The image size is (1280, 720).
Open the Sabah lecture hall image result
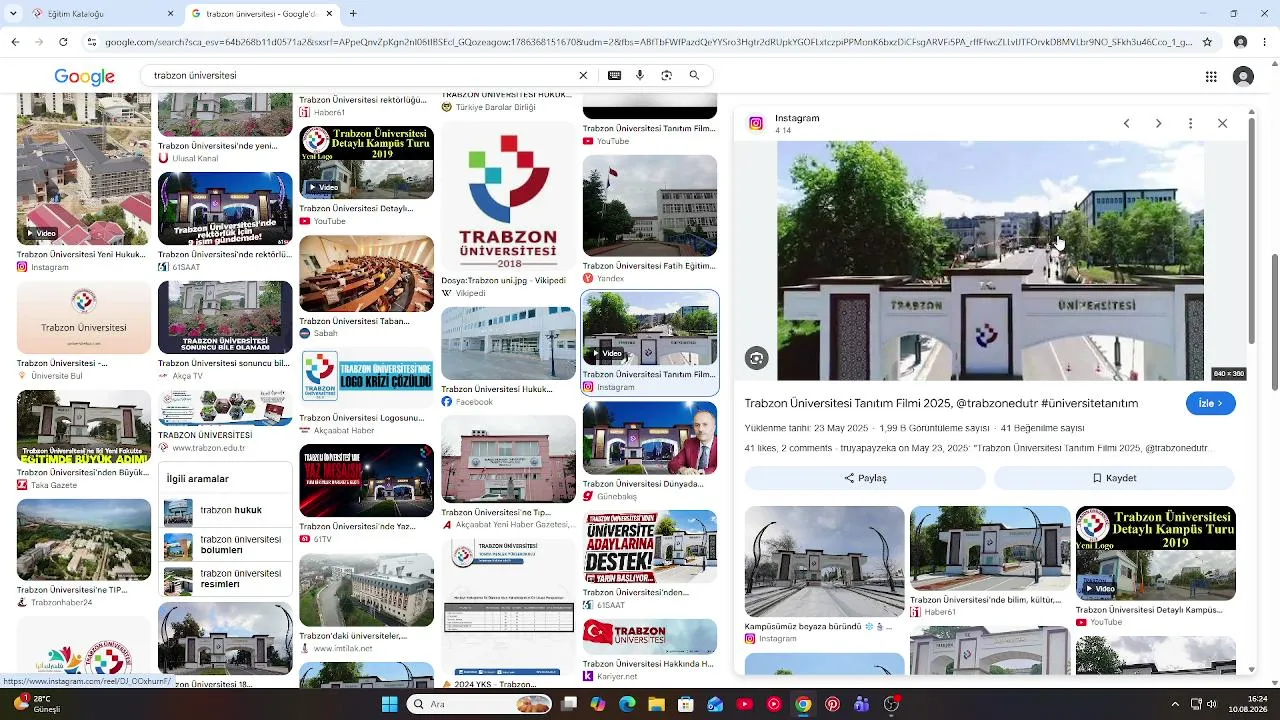(x=366, y=274)
